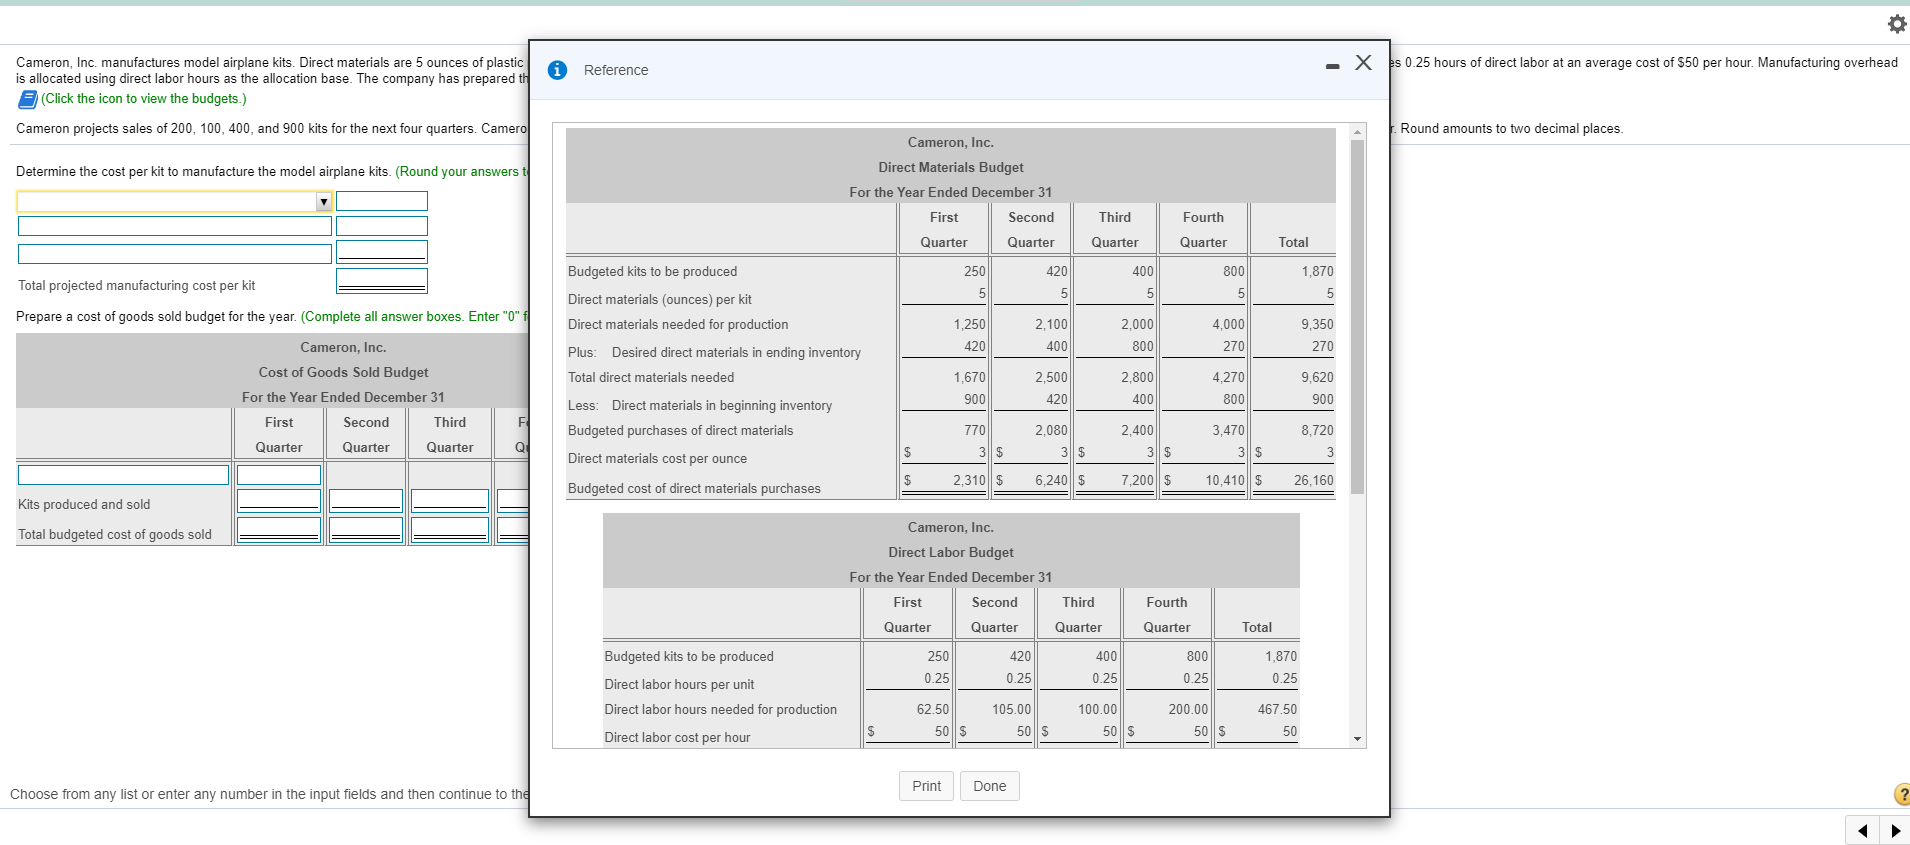Click 'Less: Direct materials in beginning inventory' label

click(700, 406)
